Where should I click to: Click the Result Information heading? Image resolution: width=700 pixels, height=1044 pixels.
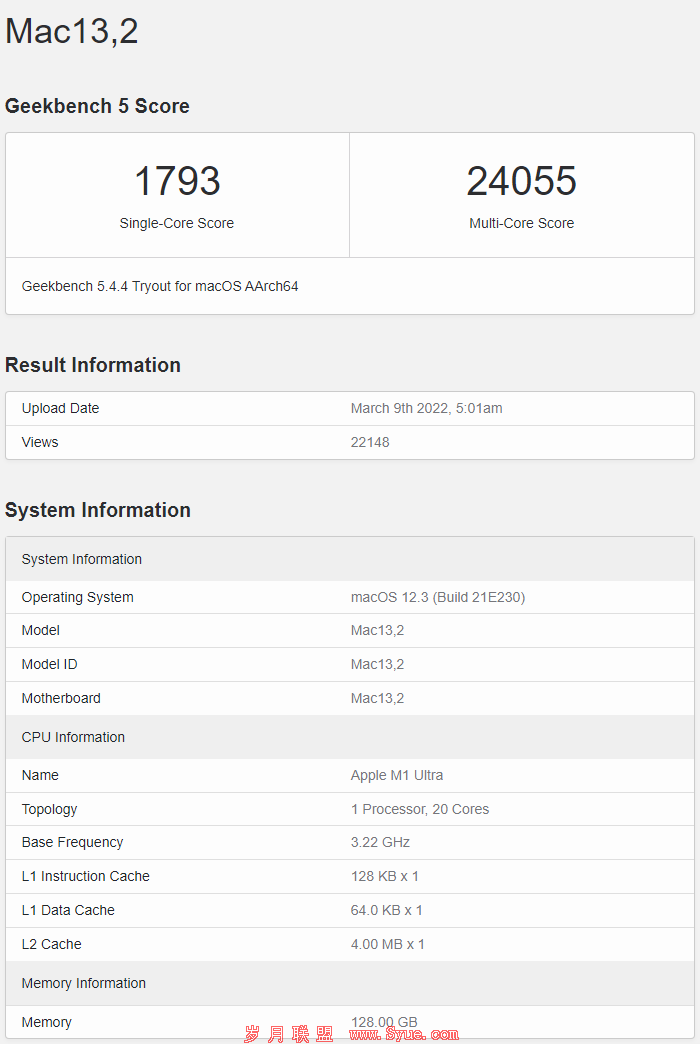click(x=93, y=365)
